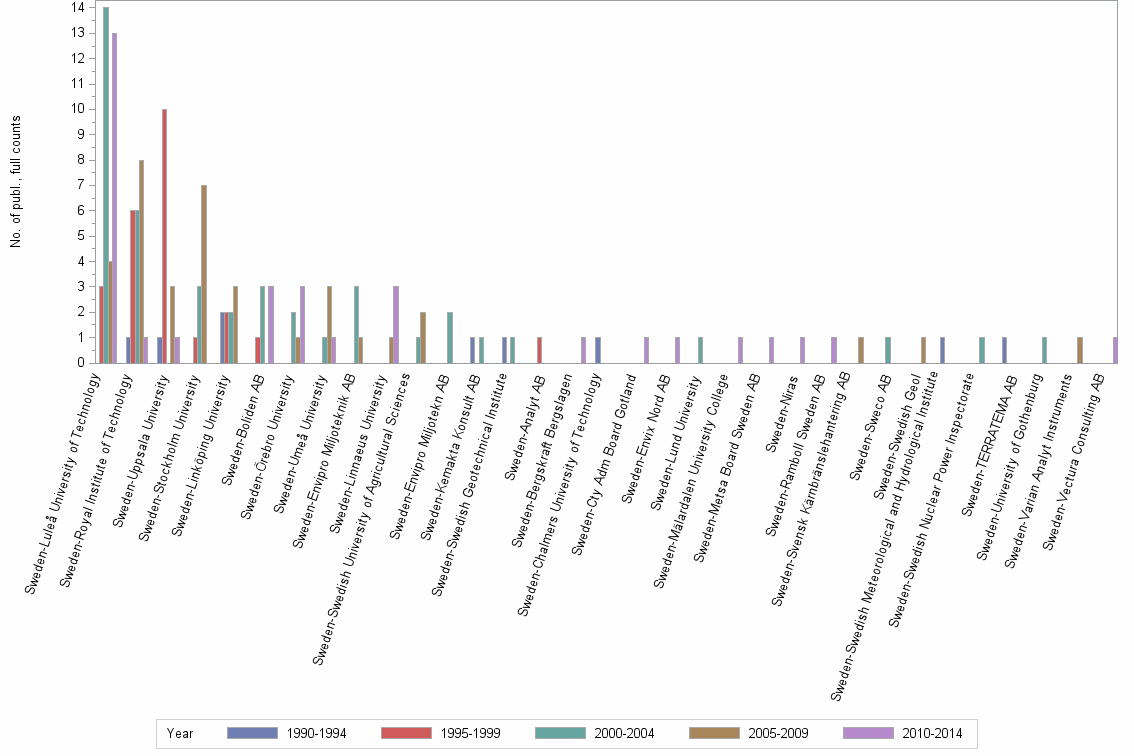Viewport: 1134px width, 756px height.
Task: Click the 2000-2004 legend text
Action: coord(624,733)
